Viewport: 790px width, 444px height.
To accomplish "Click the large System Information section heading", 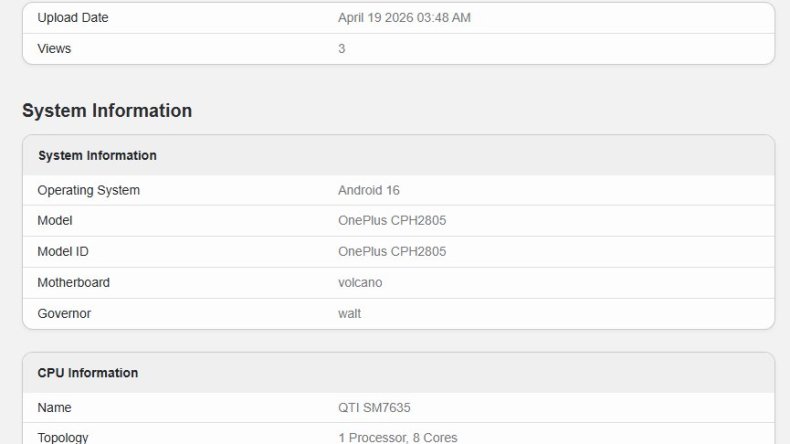I will pos(107,111).
